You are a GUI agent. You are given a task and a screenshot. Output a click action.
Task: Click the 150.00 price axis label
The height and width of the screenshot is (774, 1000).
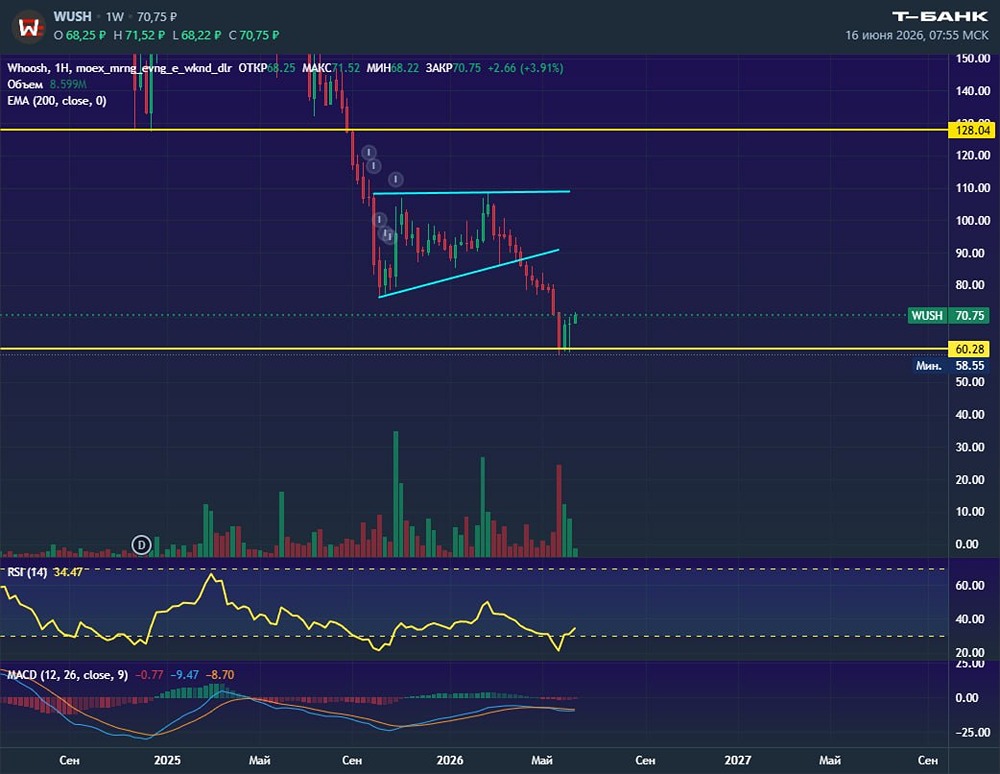[973, 59]
